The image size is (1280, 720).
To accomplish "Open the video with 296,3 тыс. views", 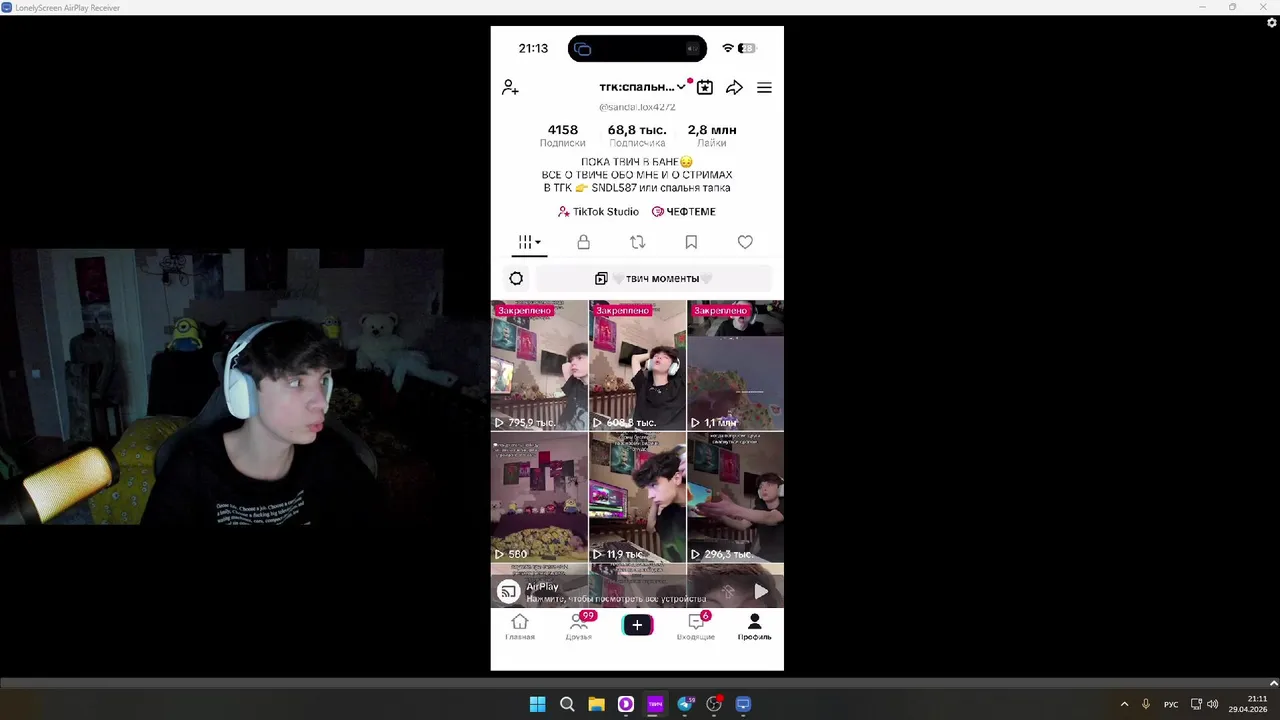I will [x=735, y=497].
